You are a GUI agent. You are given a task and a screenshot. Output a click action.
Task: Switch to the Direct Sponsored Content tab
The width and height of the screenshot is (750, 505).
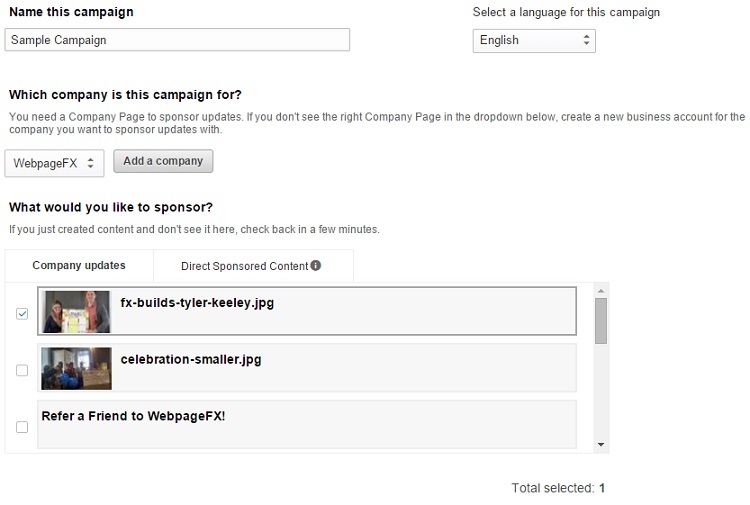[253, 266]
